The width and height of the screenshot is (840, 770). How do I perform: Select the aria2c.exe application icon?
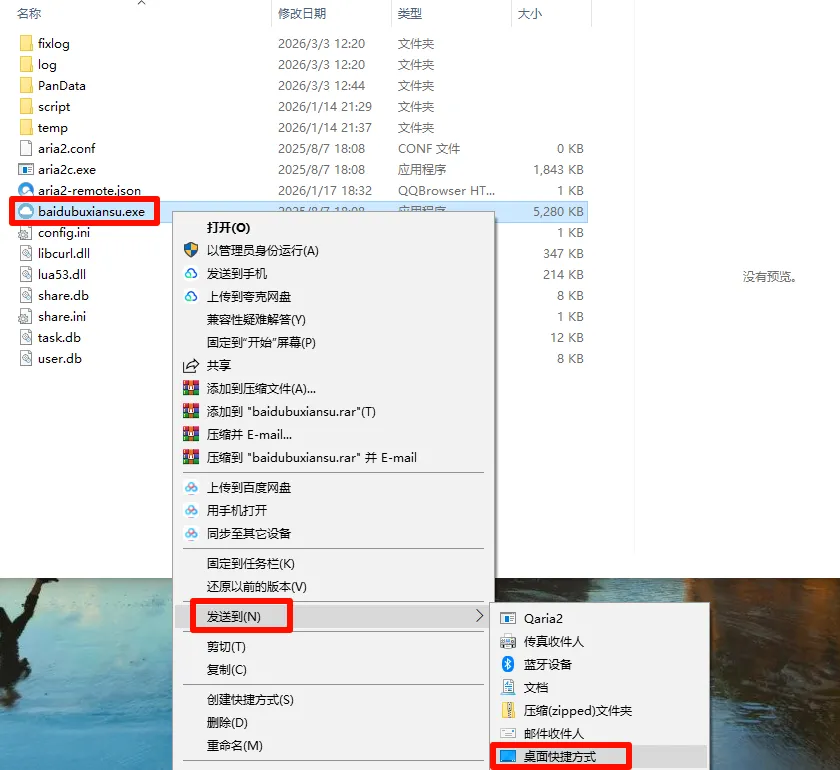pos(26,169)
